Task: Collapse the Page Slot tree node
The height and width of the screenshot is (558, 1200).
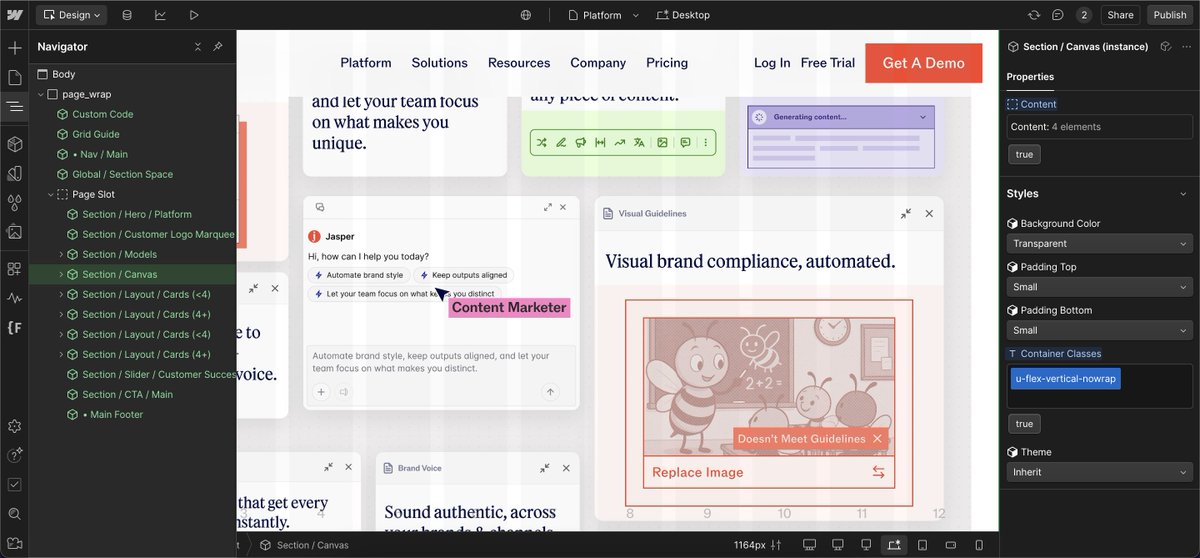Action: tap(51, 194)
